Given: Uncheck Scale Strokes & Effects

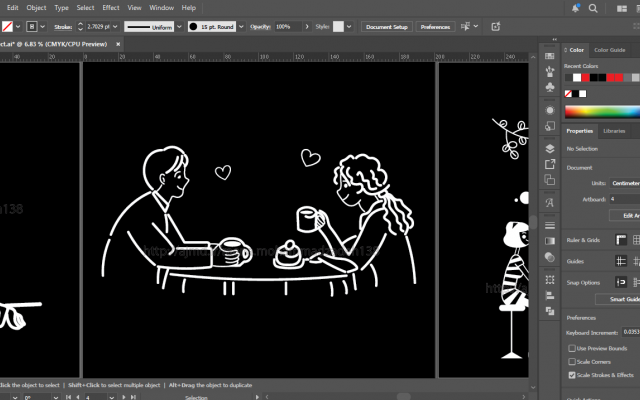Looking at the screenshot, I should [x=572, y=375].
